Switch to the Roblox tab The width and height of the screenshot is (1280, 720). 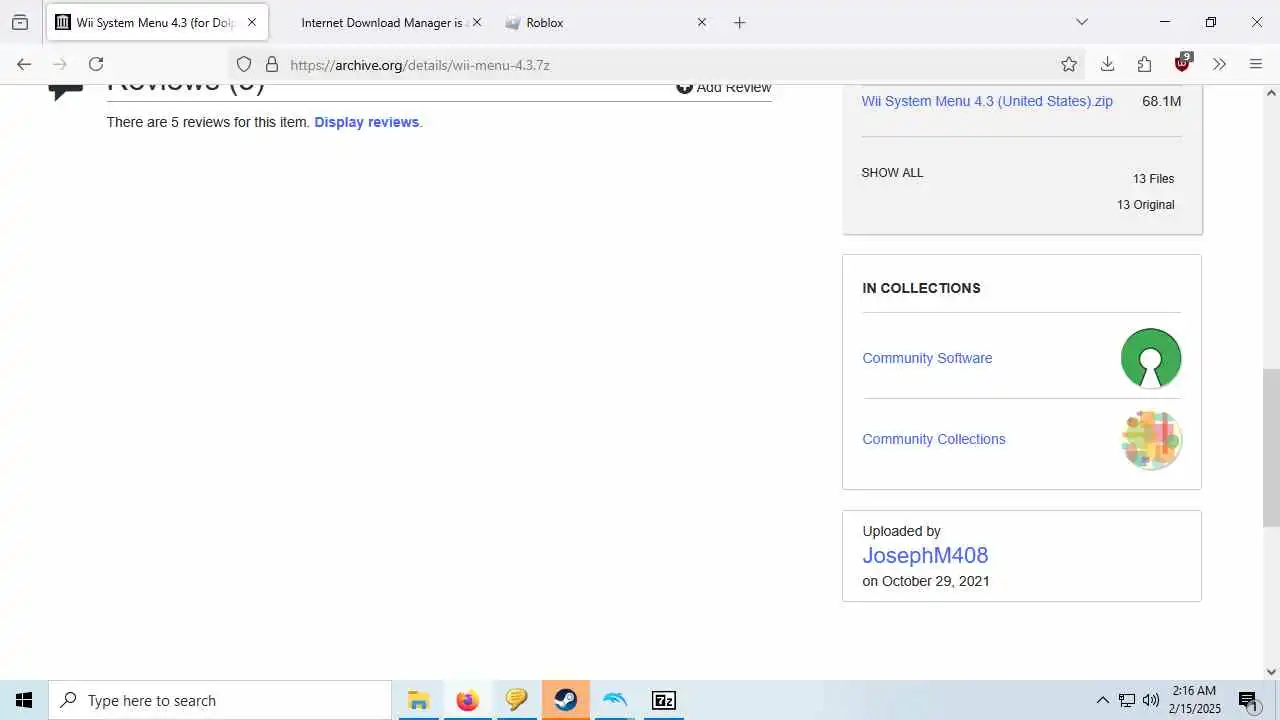(x=604, y=22)
